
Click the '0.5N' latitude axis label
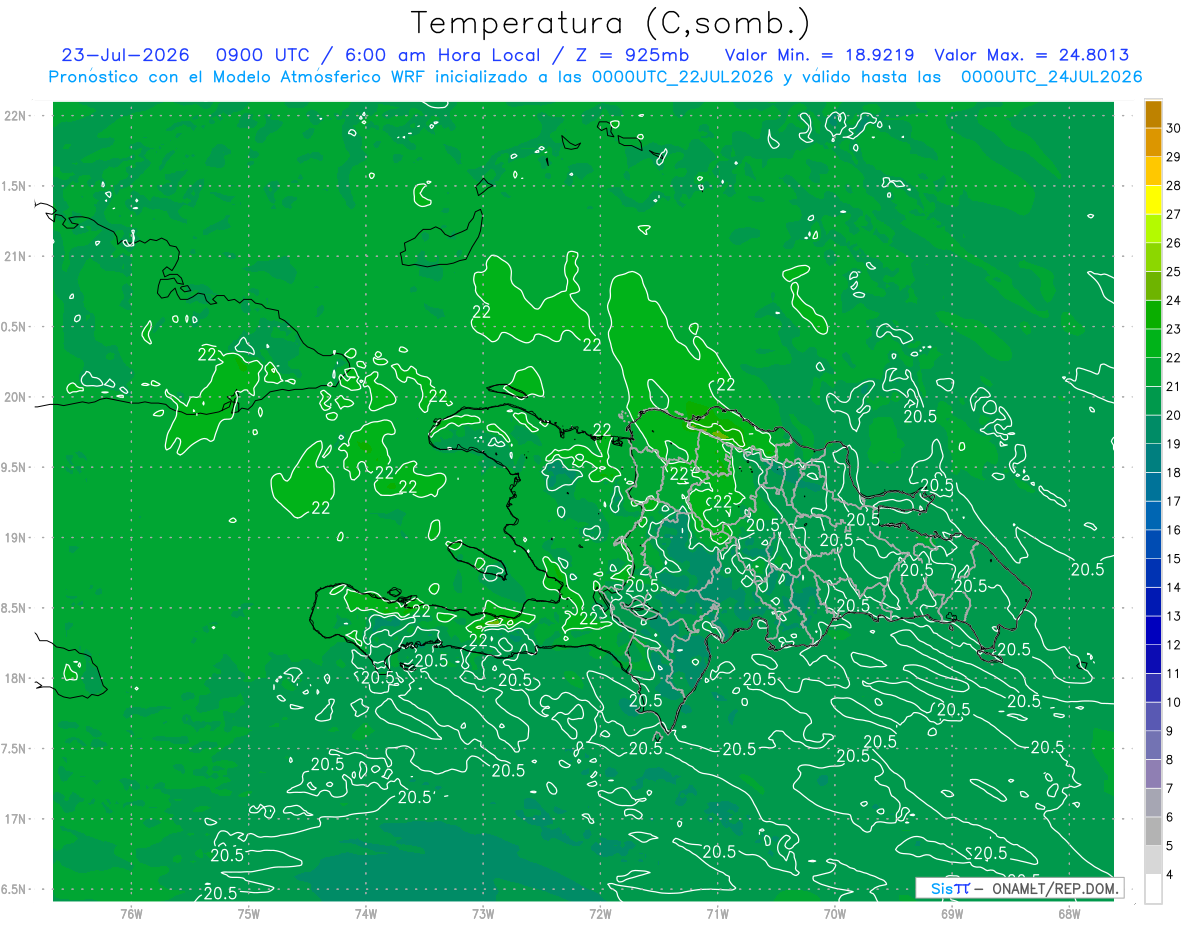pos(15,327)
